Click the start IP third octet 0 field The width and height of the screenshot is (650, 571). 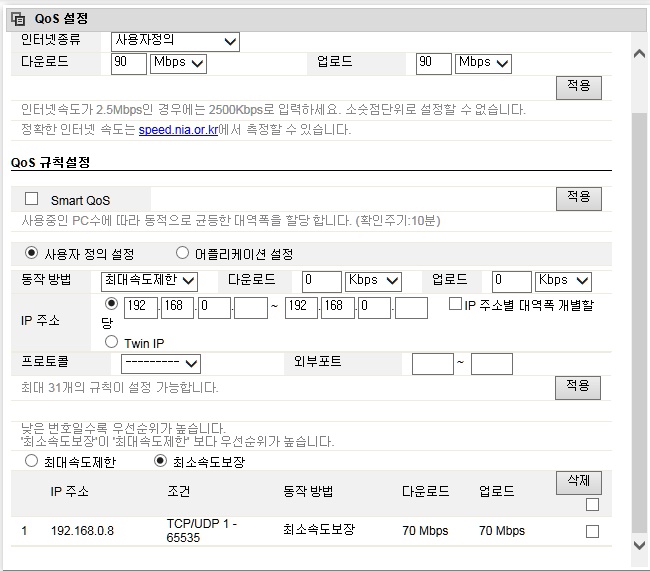point(214,308)
